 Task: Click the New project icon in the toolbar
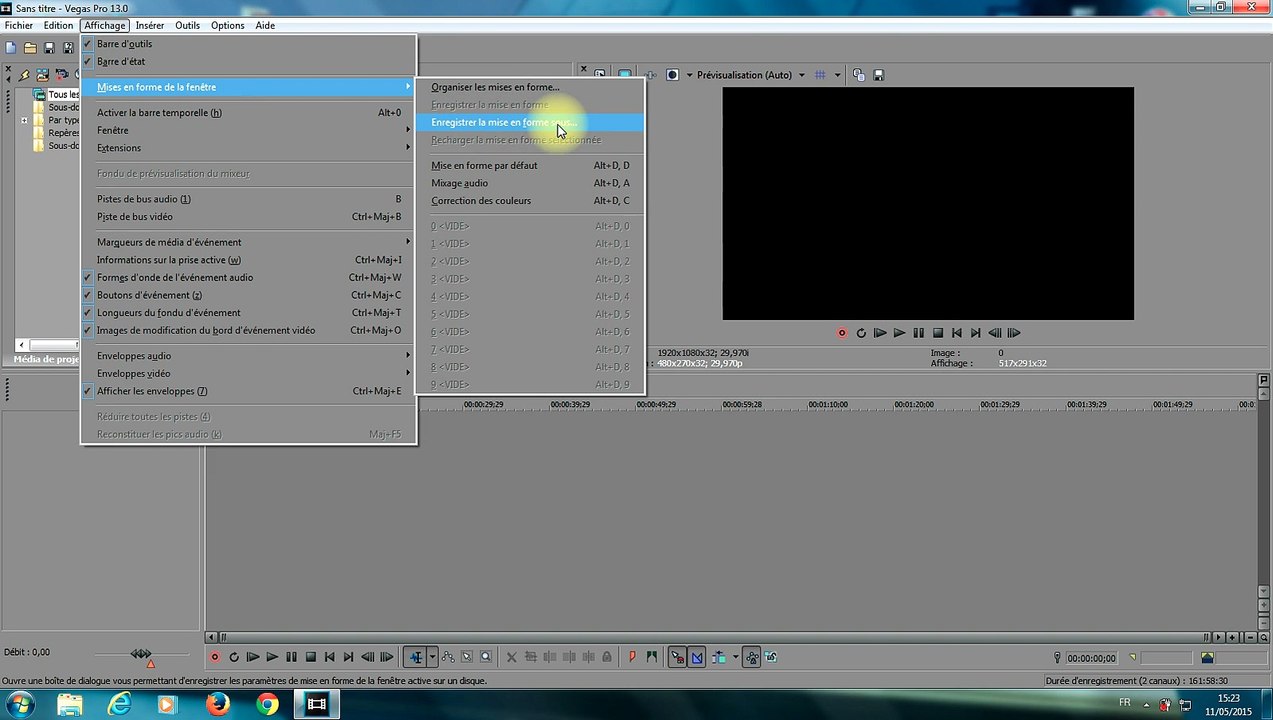[11, 48]
